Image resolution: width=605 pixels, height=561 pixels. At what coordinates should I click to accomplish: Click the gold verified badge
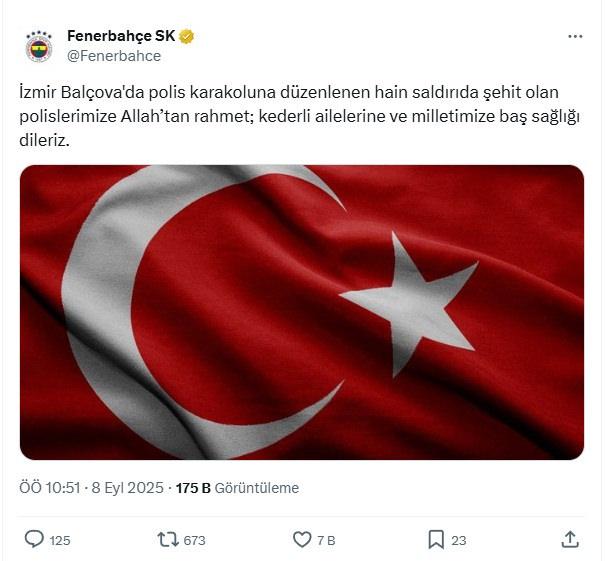pyautogui.click(x=186, y=37)
